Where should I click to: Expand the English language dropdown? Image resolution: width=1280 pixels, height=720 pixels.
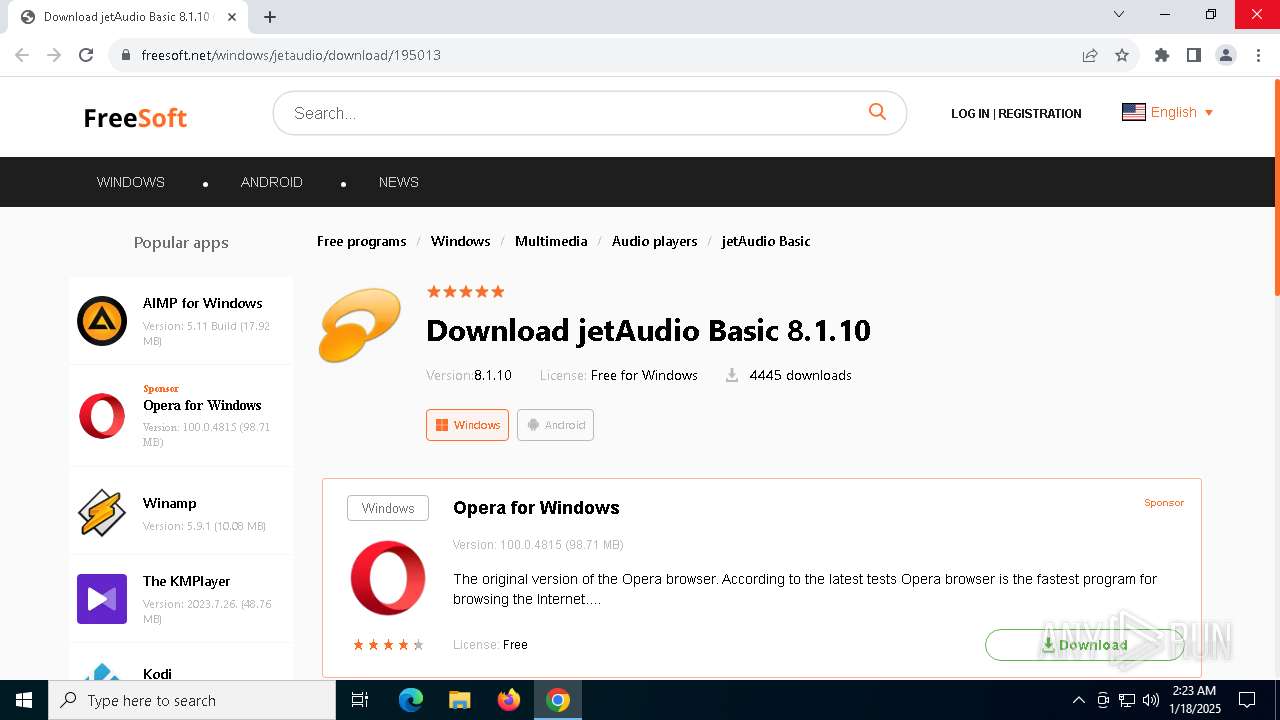point(1168,112)
